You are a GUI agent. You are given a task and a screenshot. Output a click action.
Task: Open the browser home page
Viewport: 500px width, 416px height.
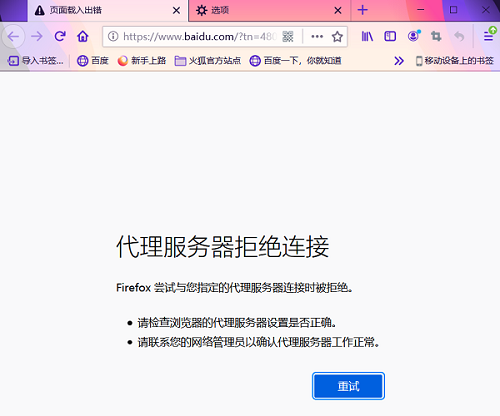point(83,36)
